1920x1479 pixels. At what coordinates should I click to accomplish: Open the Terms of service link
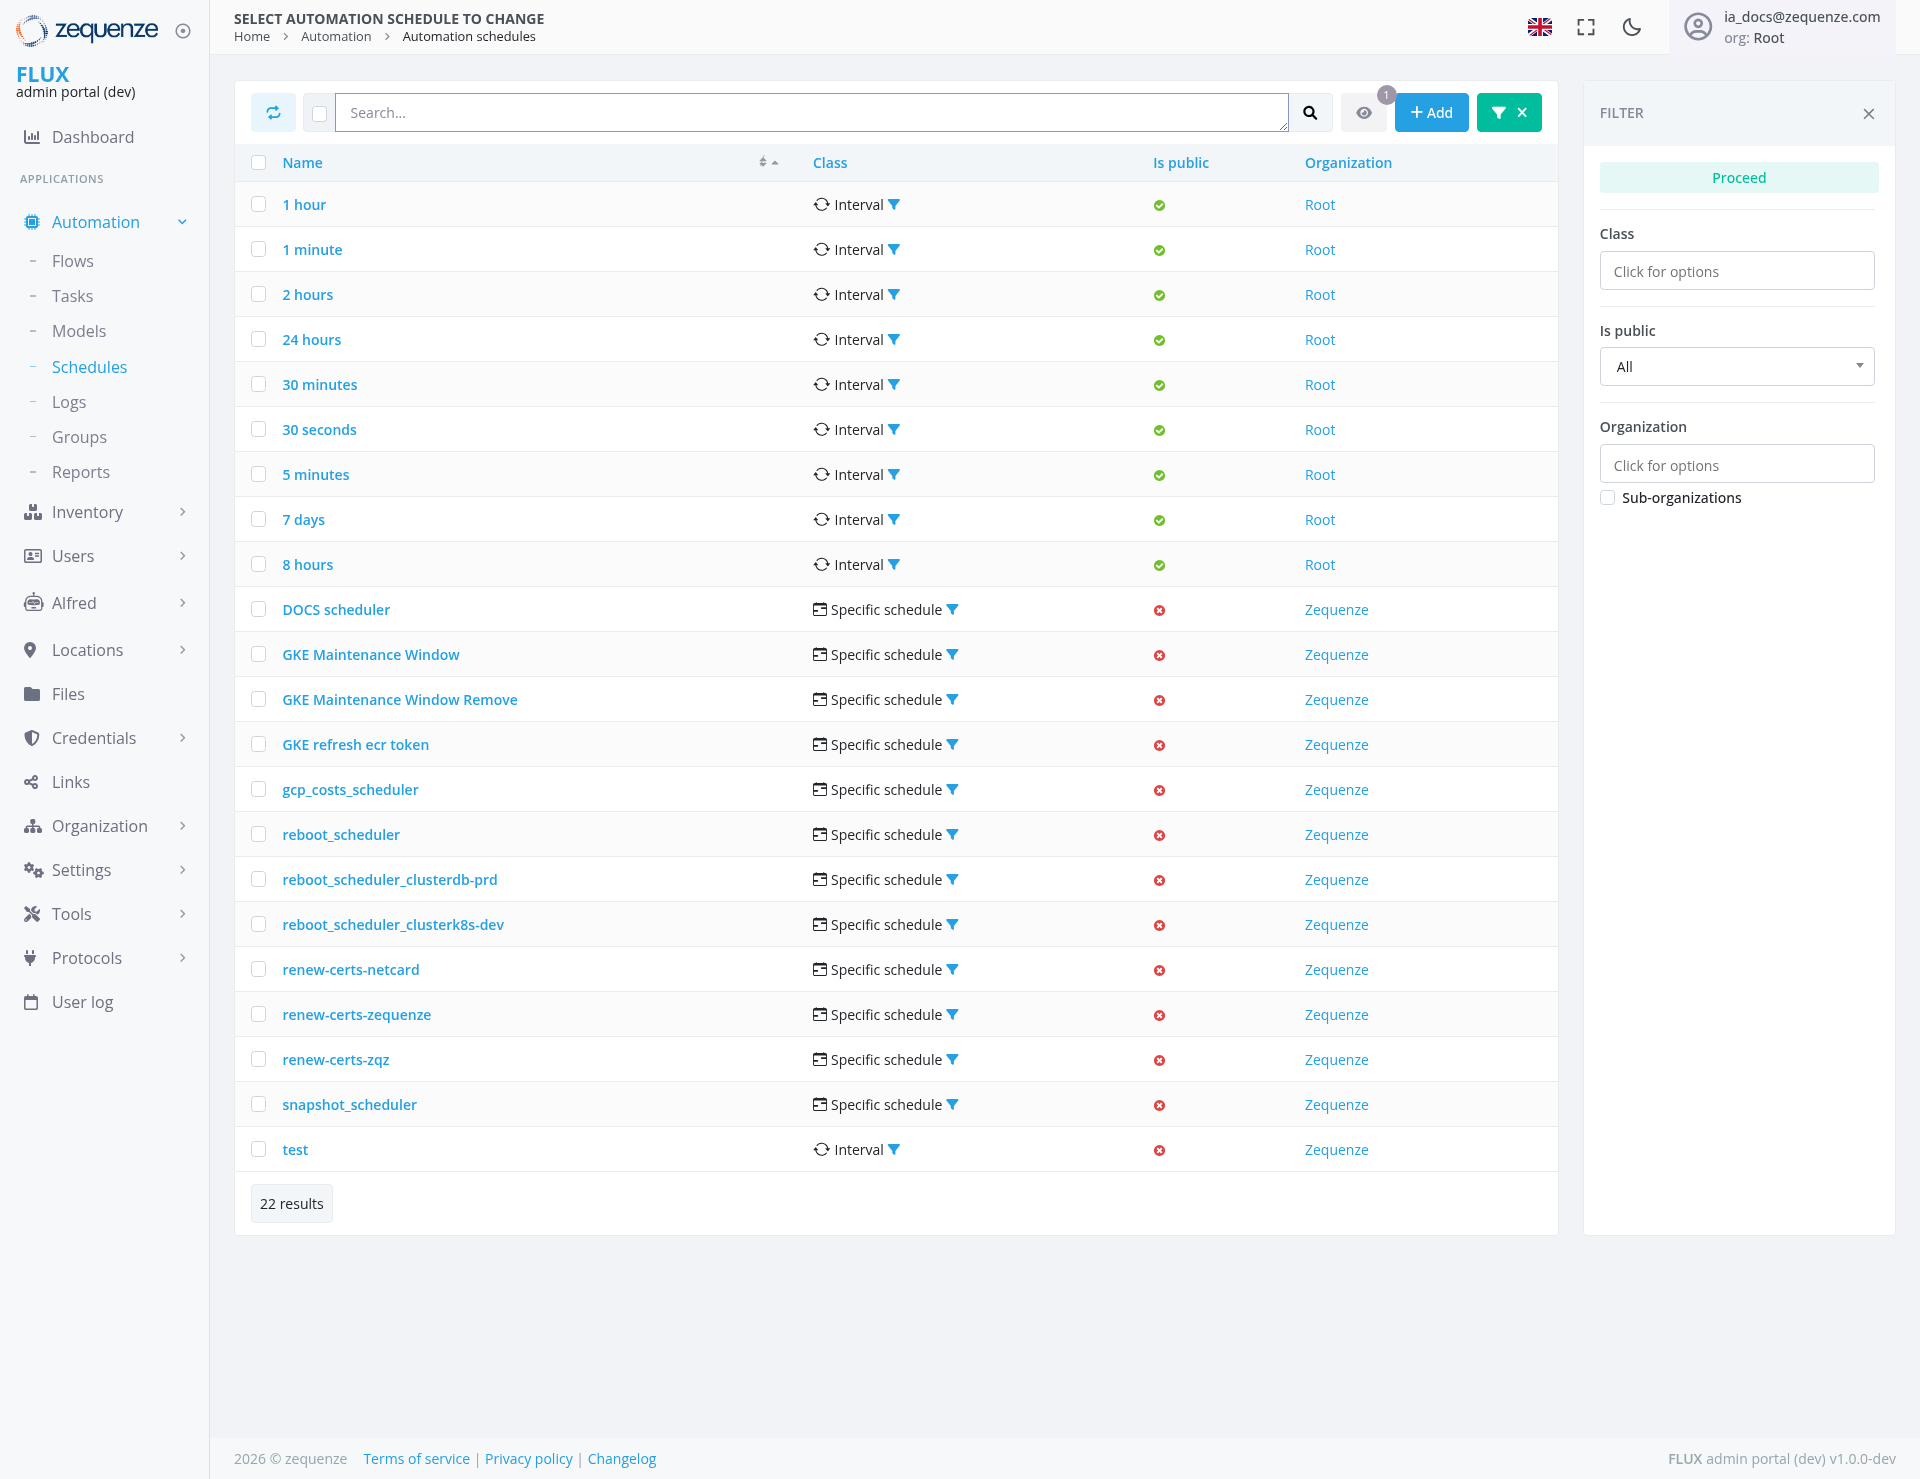coord(416,1459)
